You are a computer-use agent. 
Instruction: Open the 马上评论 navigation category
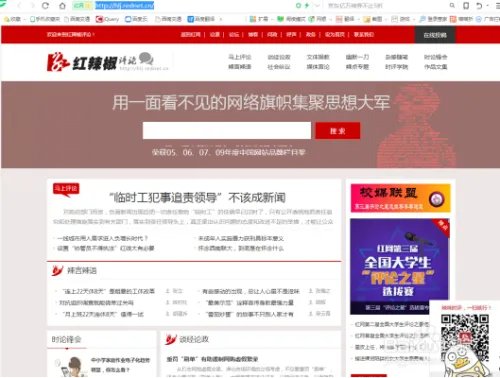click(x=240, y=57)
